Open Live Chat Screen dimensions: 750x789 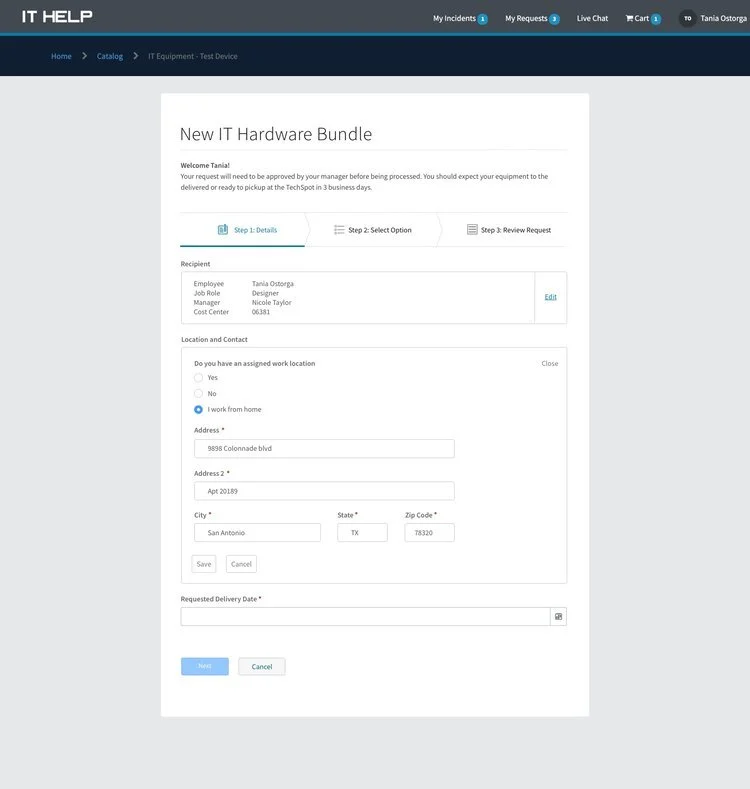[x=592, y=19]
